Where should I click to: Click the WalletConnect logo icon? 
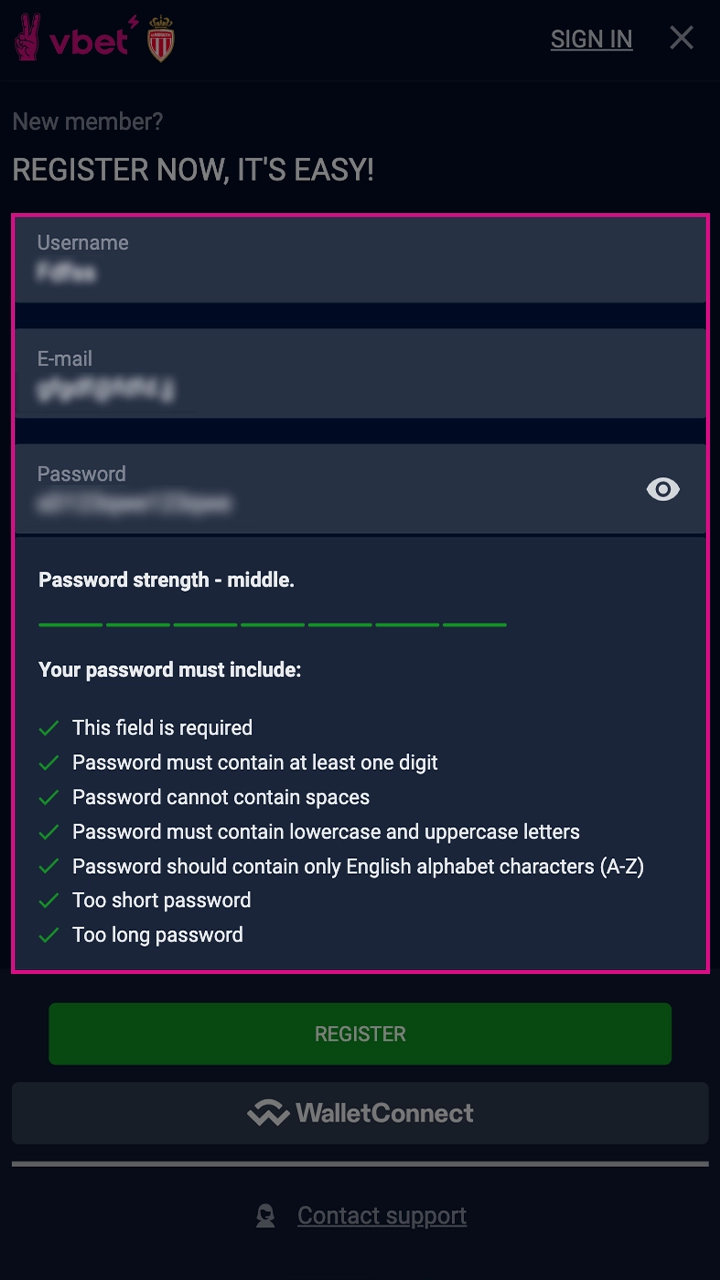point(268,1113)
